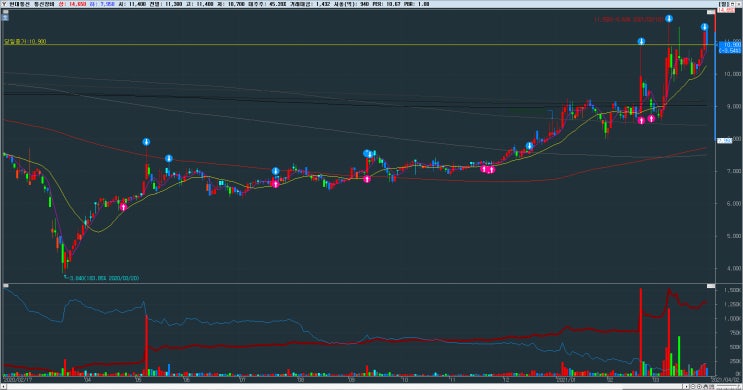Expand the price panel handle at top right
The image size is (743, 390).
[x=711, y=12]
